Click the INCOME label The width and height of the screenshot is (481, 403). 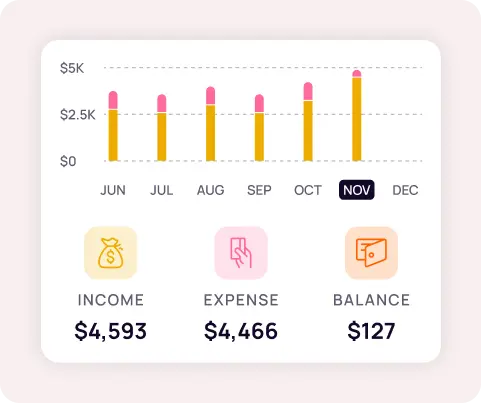point(111,300)
